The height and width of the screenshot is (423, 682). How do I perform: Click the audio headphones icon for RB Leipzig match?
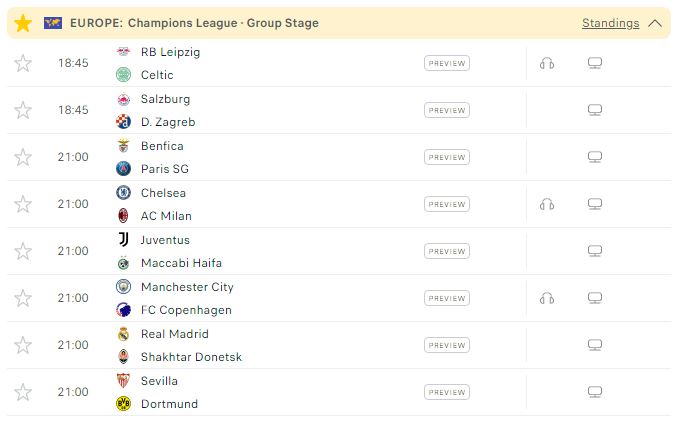click(547, 63)
